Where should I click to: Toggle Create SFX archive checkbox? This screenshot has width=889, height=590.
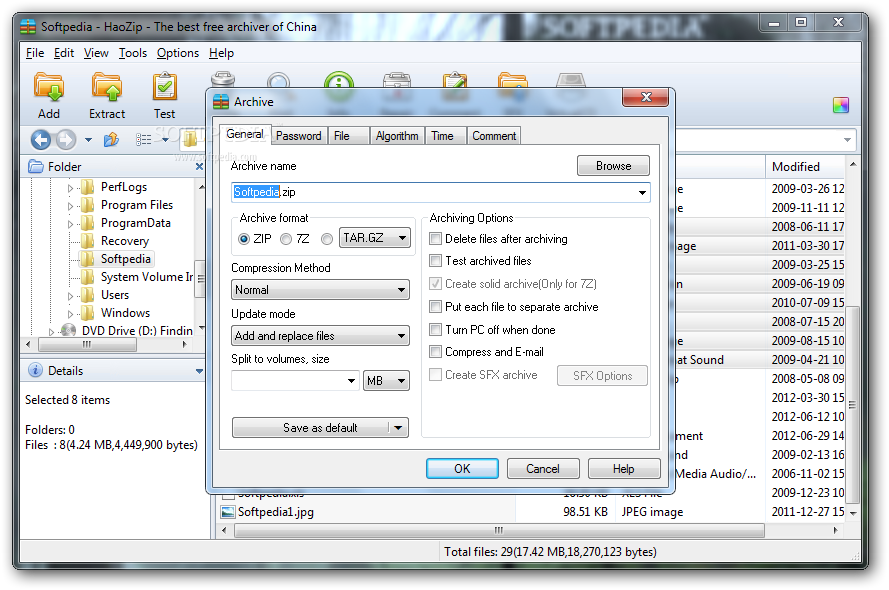pyautogui.click(x=435, y=375)
